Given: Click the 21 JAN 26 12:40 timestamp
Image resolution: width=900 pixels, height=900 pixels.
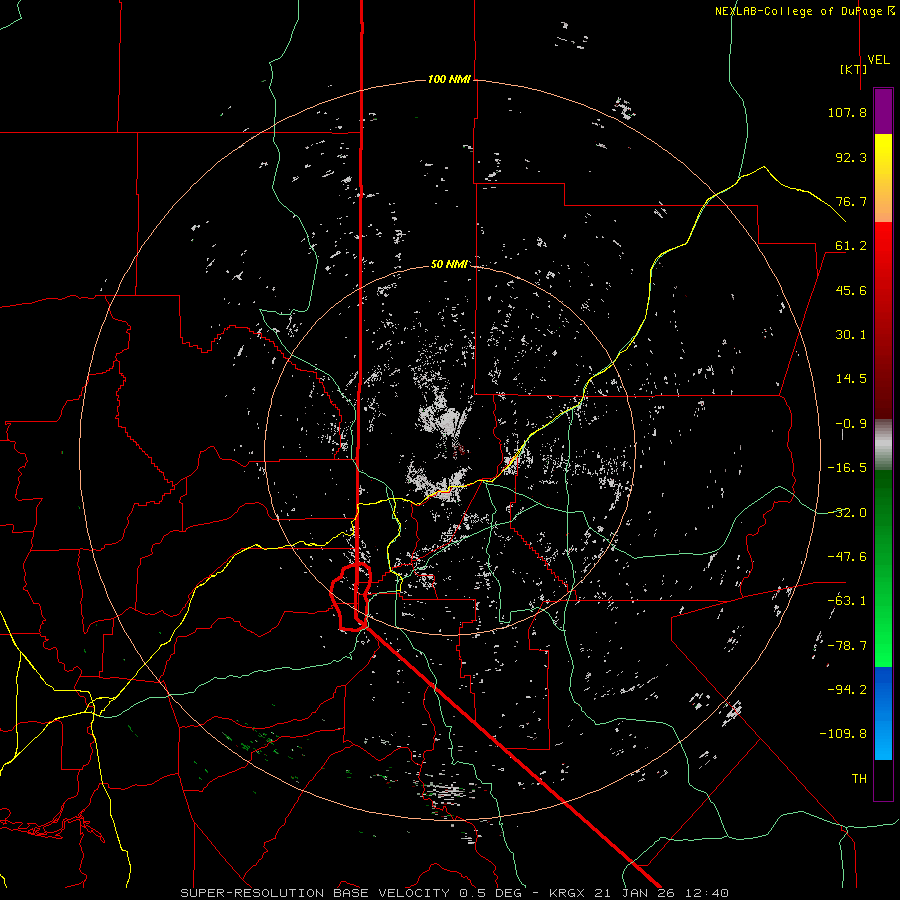Looking at the screenshot, I should (x=660, y=893).
